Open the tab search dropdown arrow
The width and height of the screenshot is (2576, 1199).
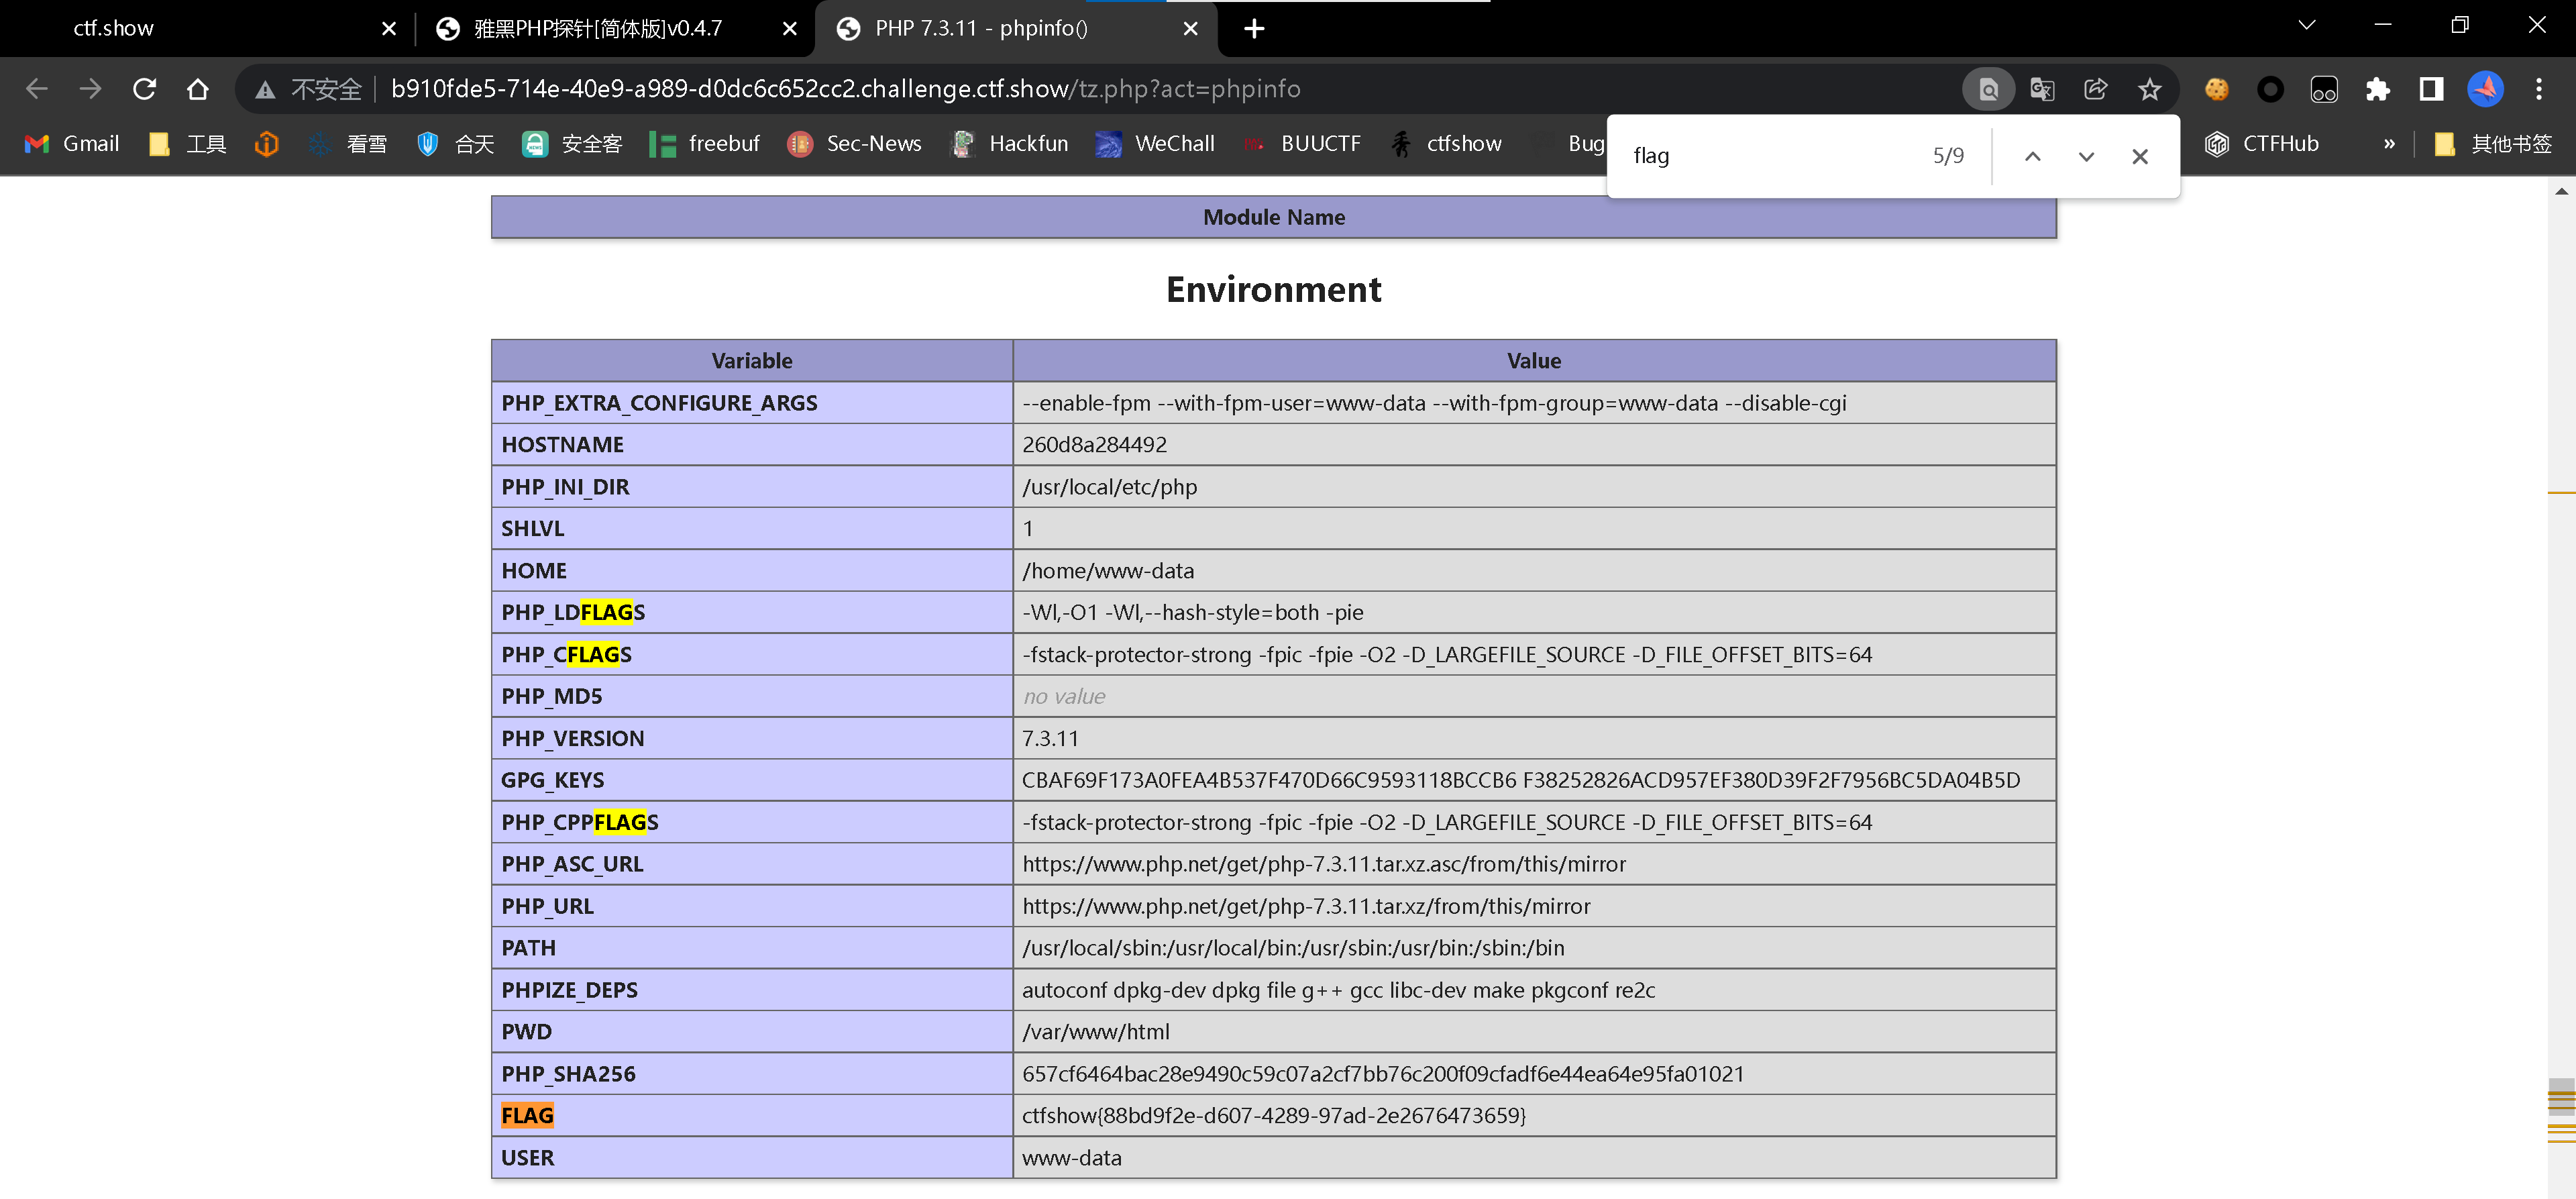pos(2306,26)
